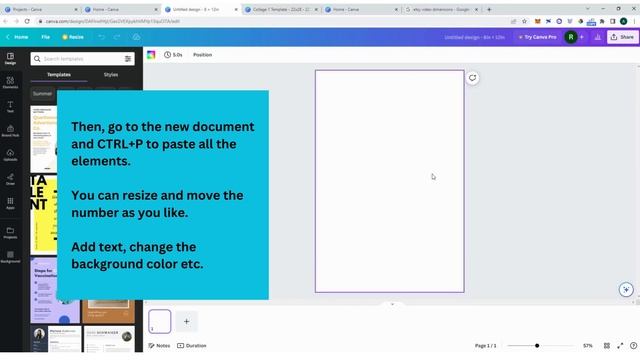This screenshot has height=360, width=640.
Task: Open the Projects panel in sidebar
Action: pos(10,233)
